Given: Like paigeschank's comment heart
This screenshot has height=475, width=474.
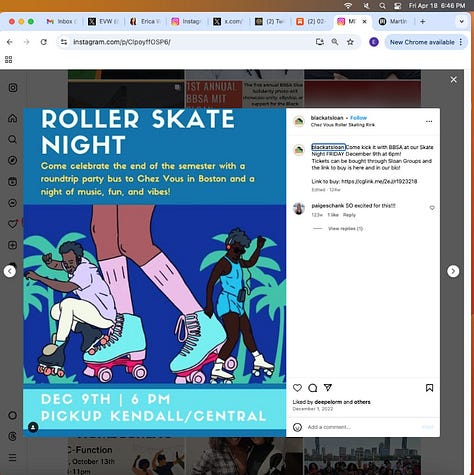Looking at the screenshot, I should pos(432,208).
